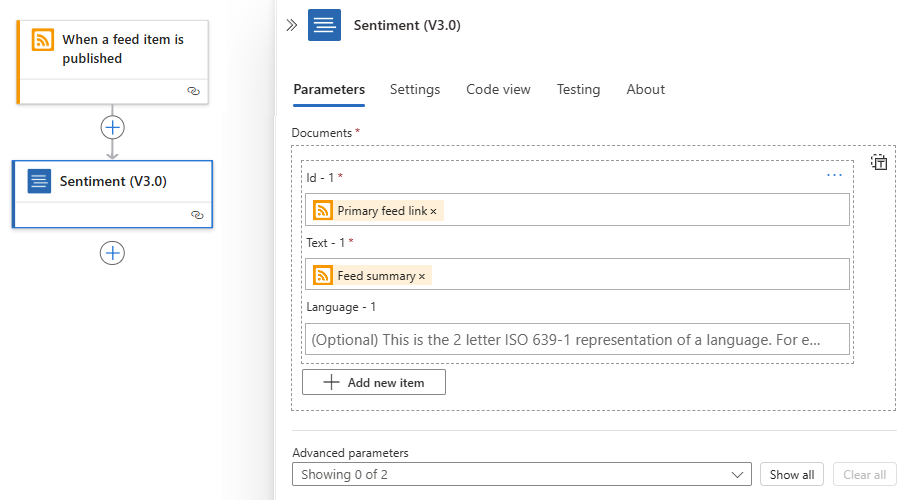Screen dimensions: 900x500
Task: Switch to the Settings tab
Action: (x=415, y=90)
